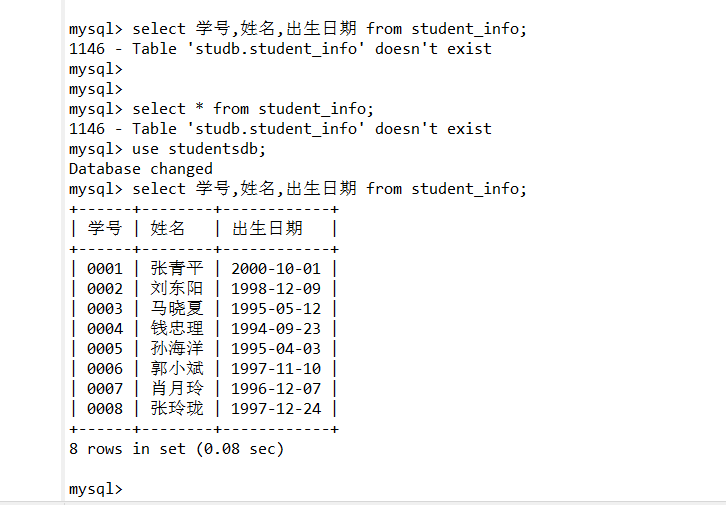Click the birth date 1998-12-09
726x505 pixels.
coord(276,289)
